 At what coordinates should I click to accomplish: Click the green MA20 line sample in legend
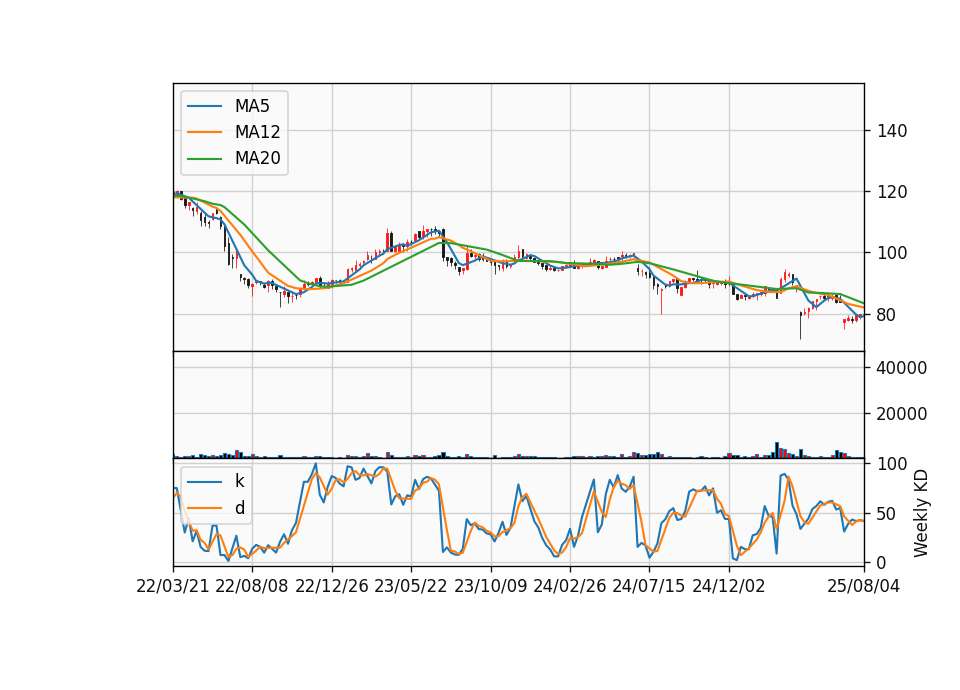tap(204, 158)
